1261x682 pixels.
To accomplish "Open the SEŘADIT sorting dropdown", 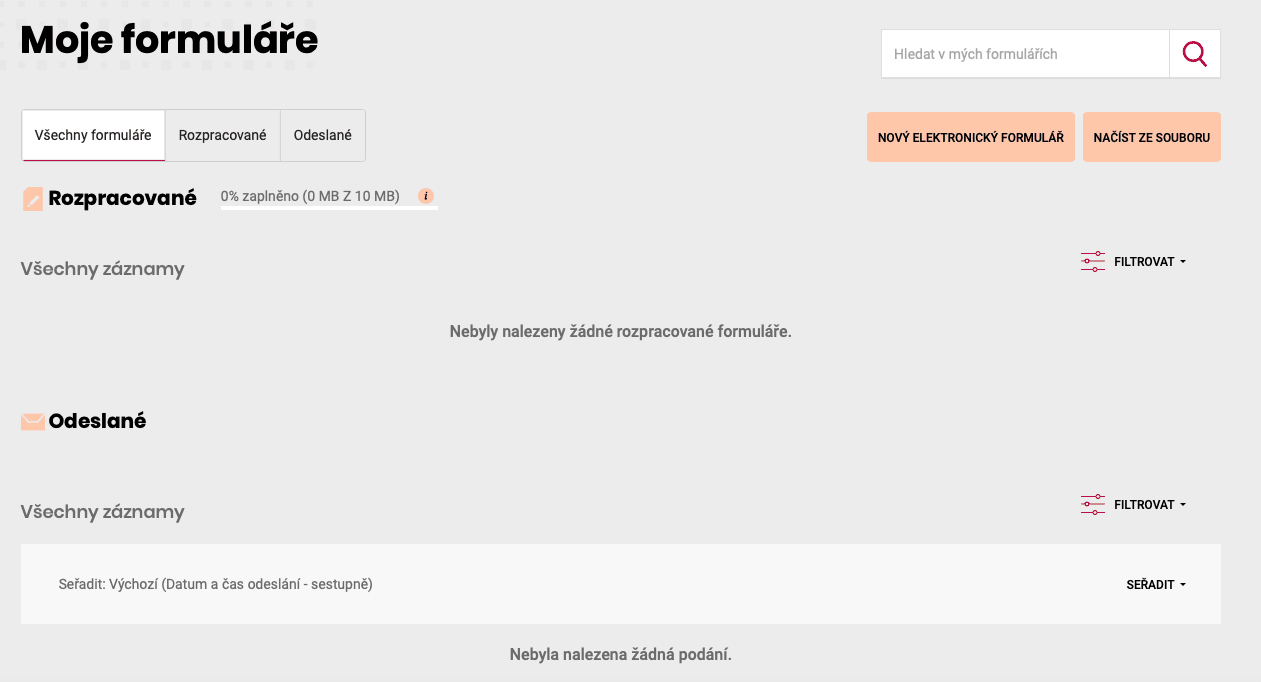I will tap(1155, 585).
